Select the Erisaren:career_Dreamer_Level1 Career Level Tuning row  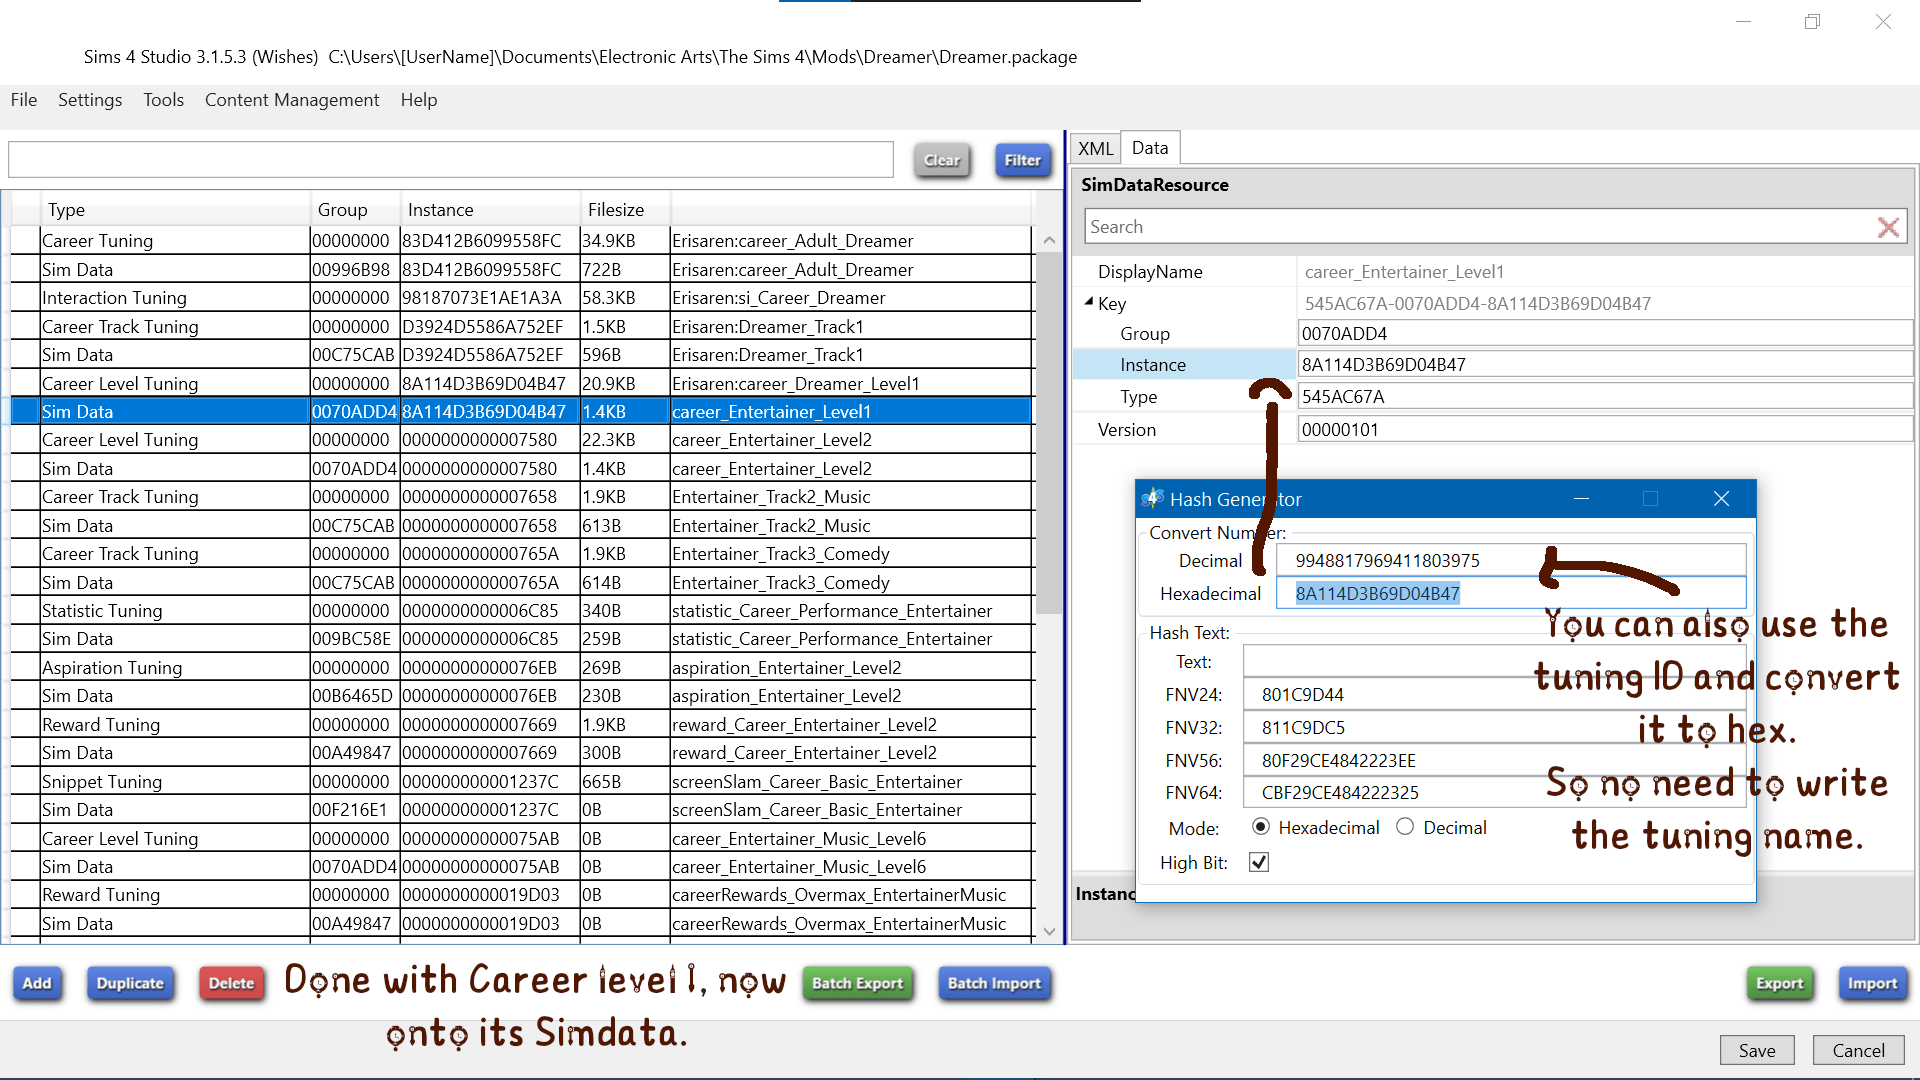coord(521,384)
